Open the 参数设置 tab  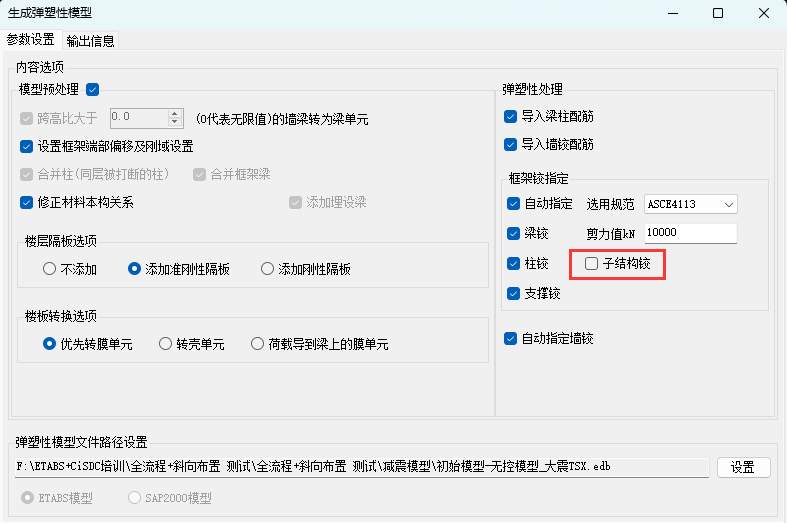pos(30,40)
